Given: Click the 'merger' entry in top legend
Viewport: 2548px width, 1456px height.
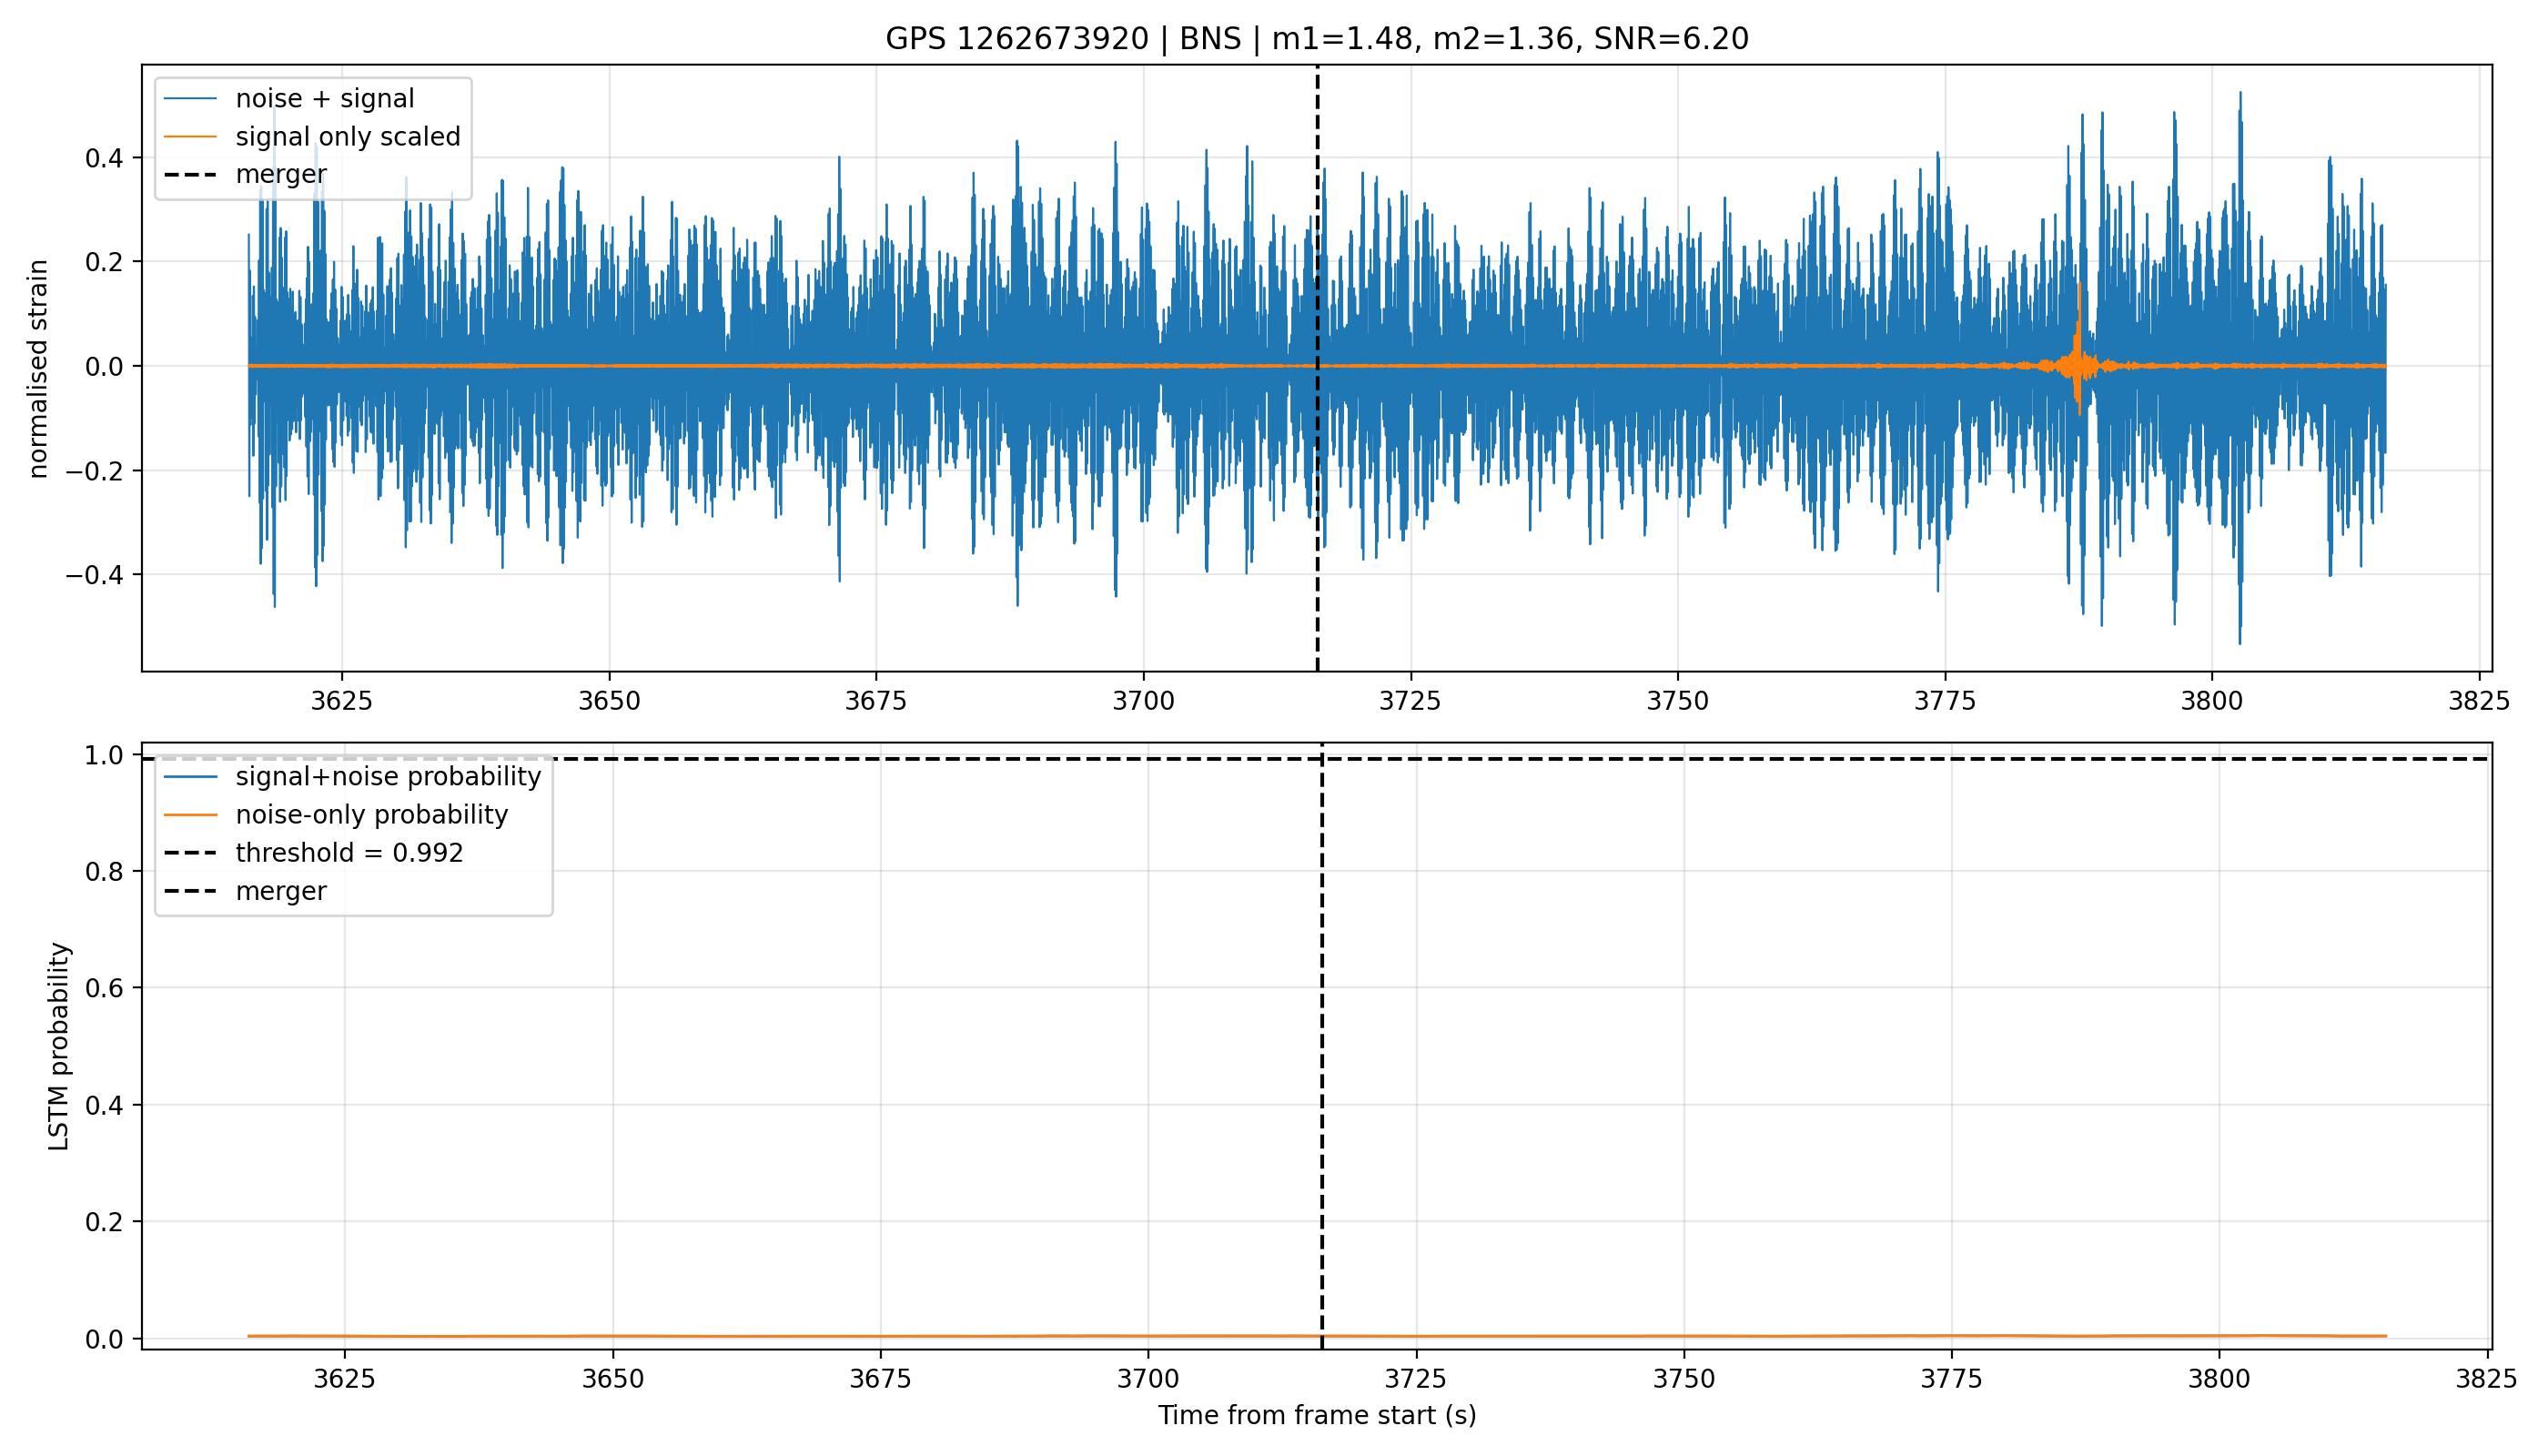Looking at the screenshot, I should 246,174.
